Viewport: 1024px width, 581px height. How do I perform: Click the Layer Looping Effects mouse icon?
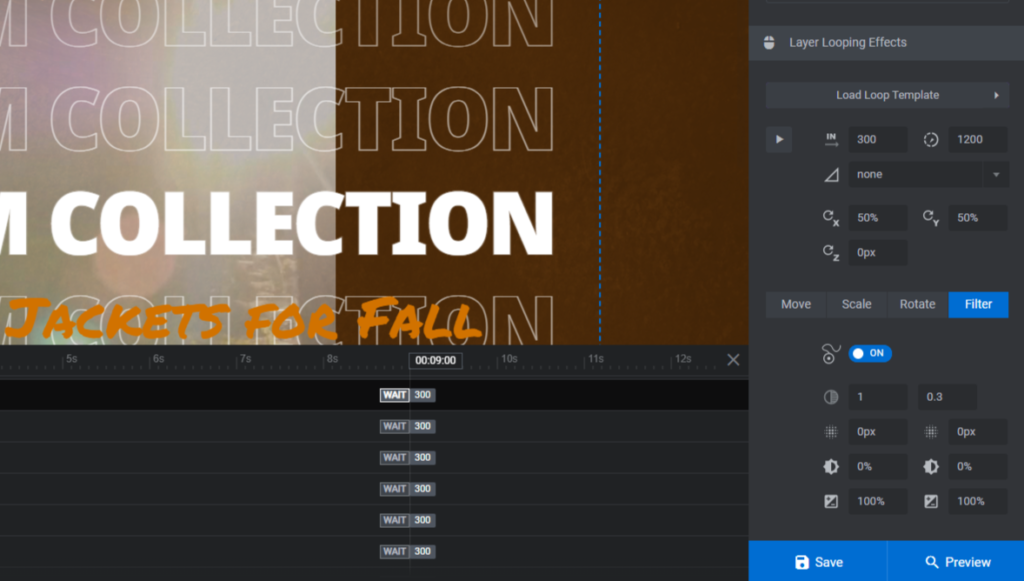[x=769, y=42]
